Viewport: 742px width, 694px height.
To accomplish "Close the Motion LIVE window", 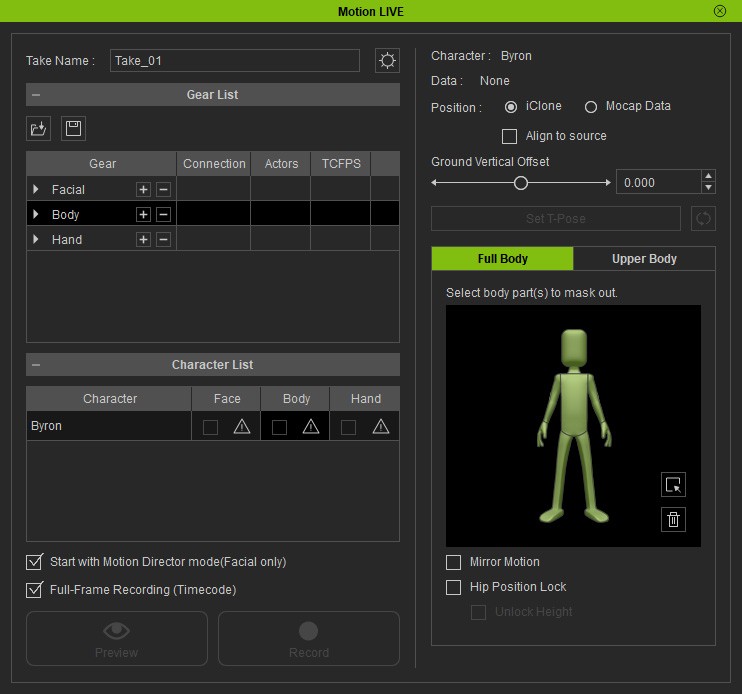I will click(x=720, y=11).
